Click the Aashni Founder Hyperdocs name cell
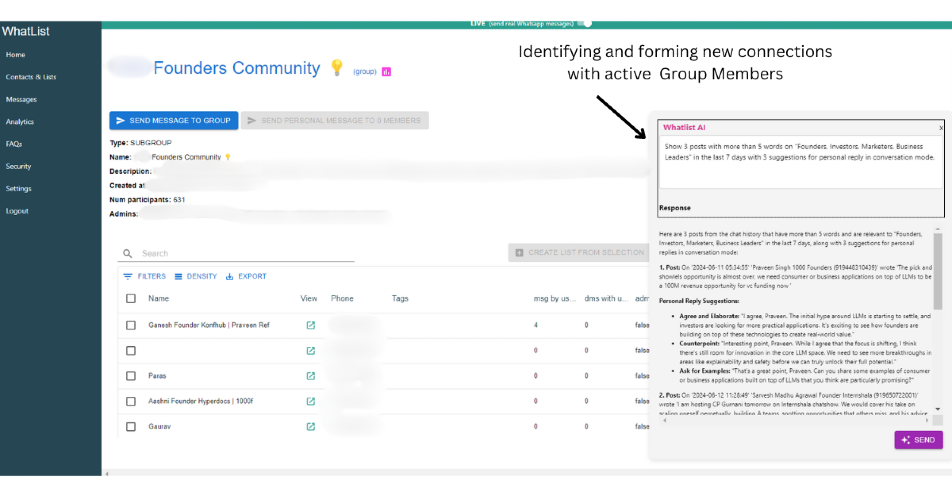This screenshot has height=500, width=952. tap(201, 402)
